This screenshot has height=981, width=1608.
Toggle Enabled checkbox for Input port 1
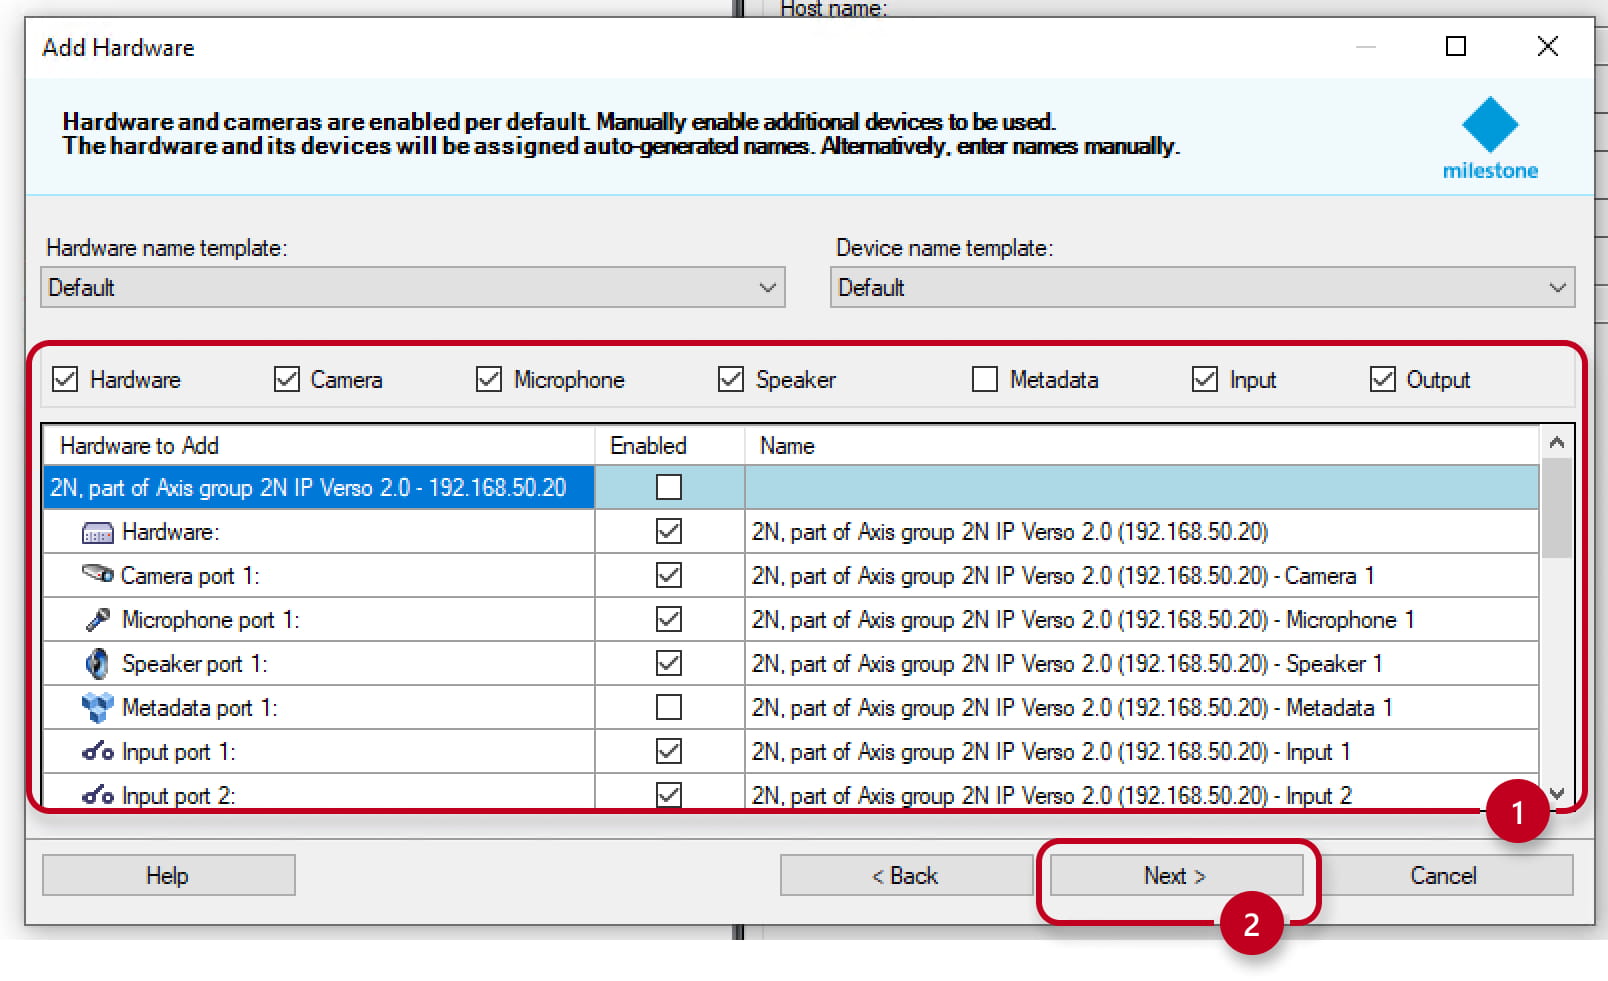pyautogui.click(x=669, y=751)
